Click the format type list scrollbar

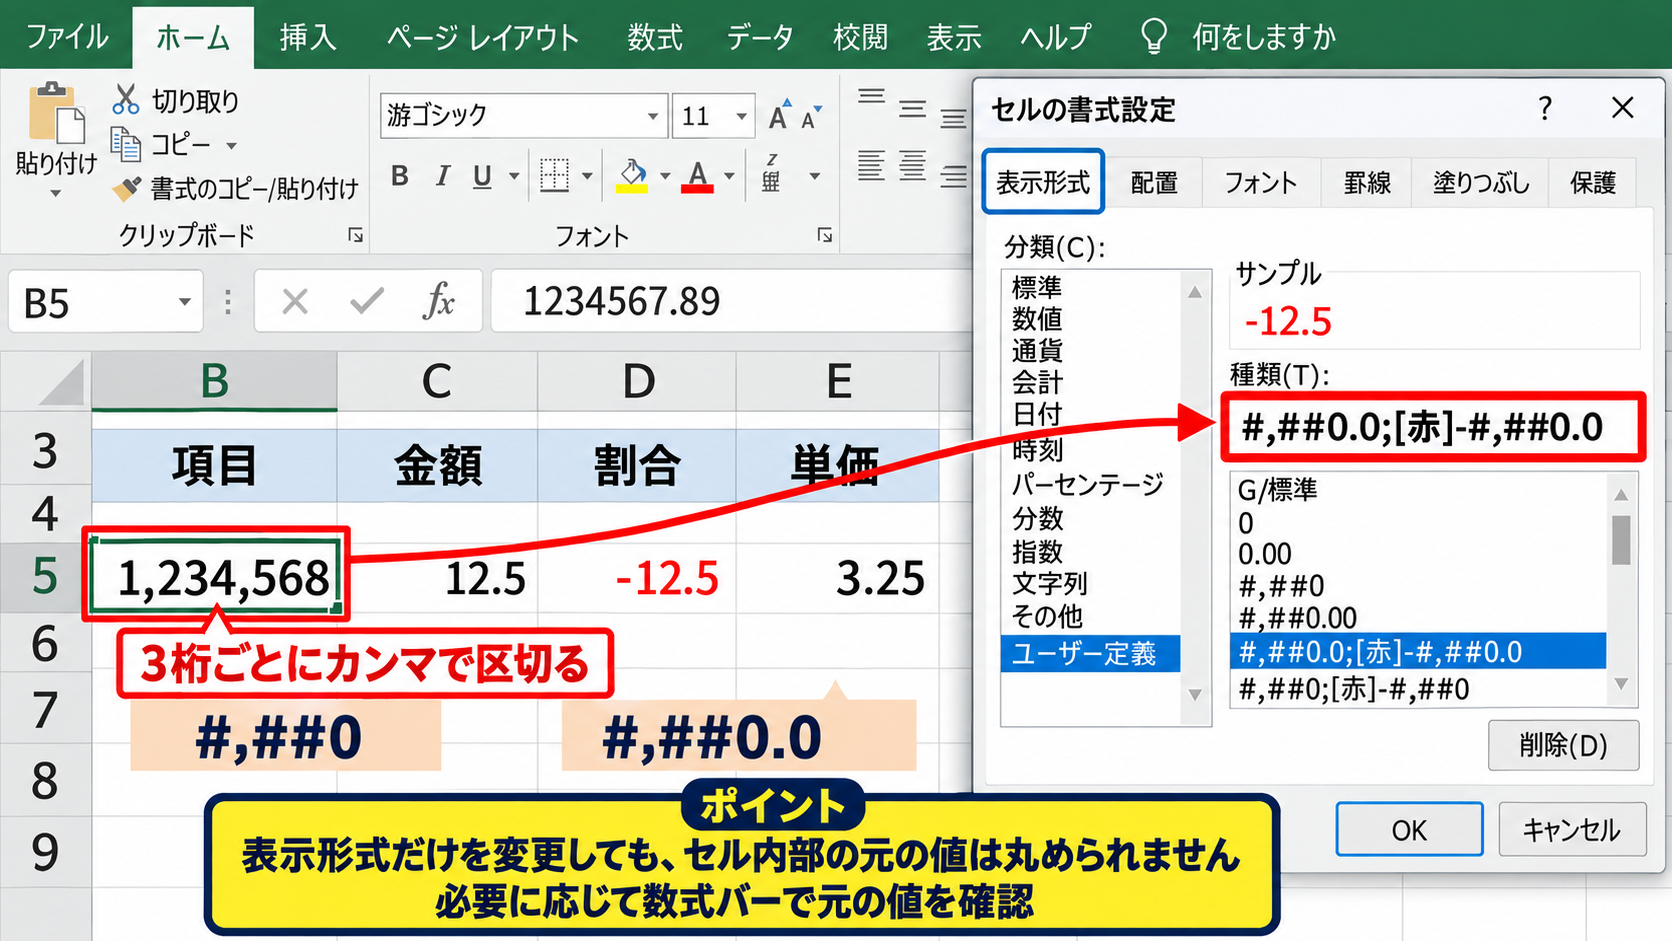point(1621,590)
